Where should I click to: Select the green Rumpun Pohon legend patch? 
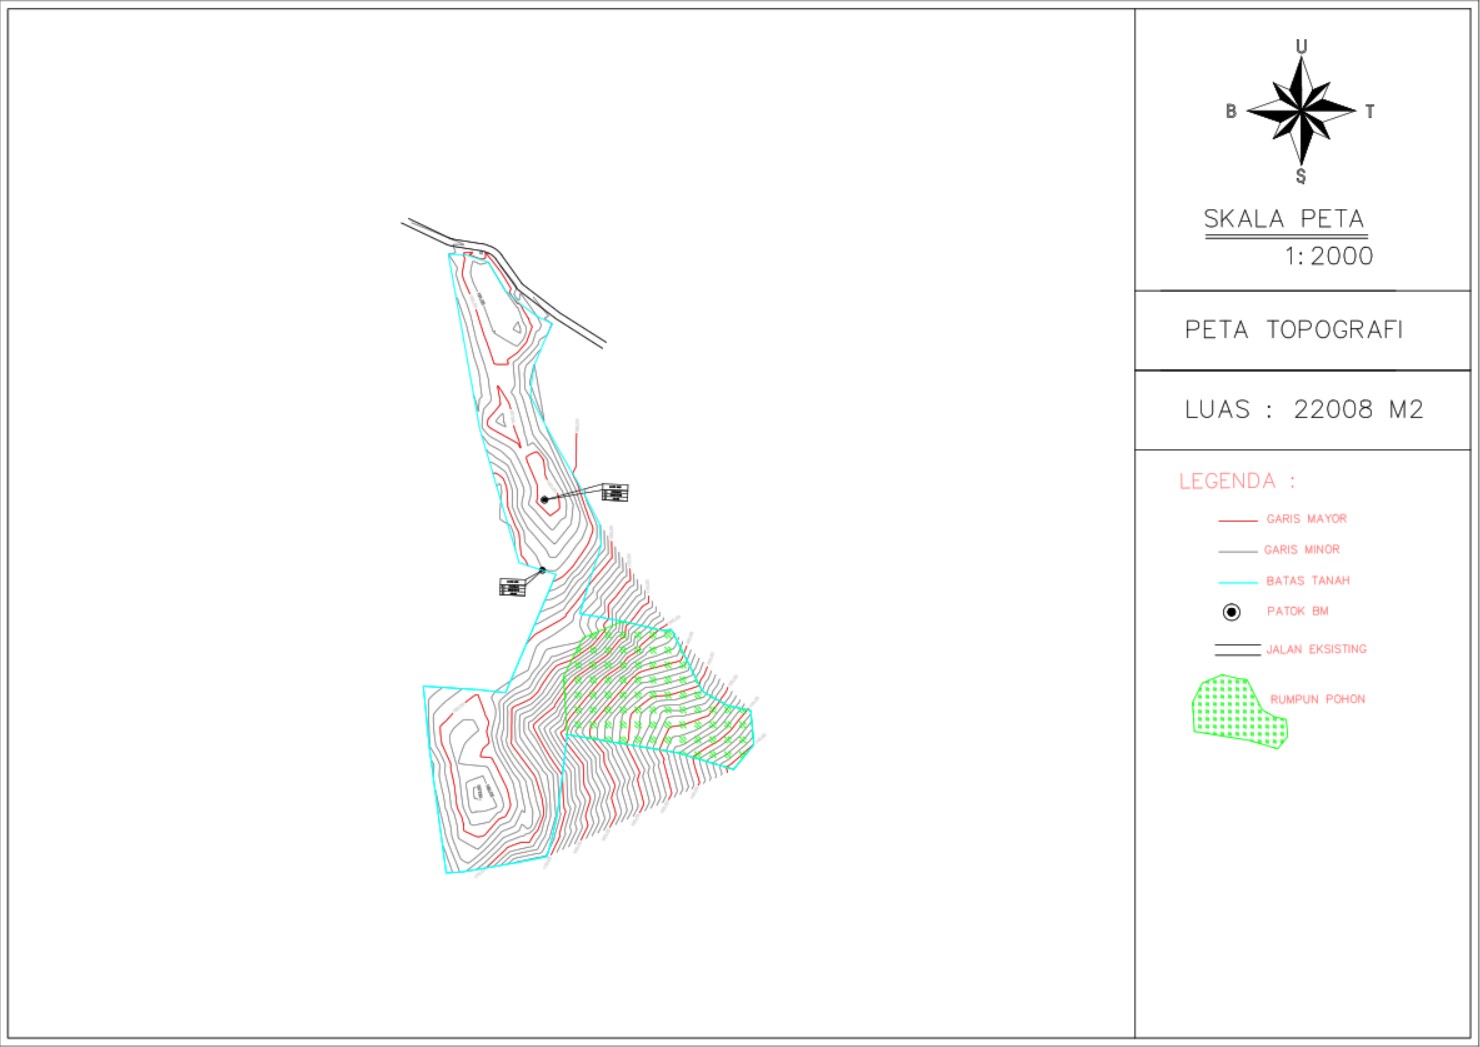(1236, 710)
